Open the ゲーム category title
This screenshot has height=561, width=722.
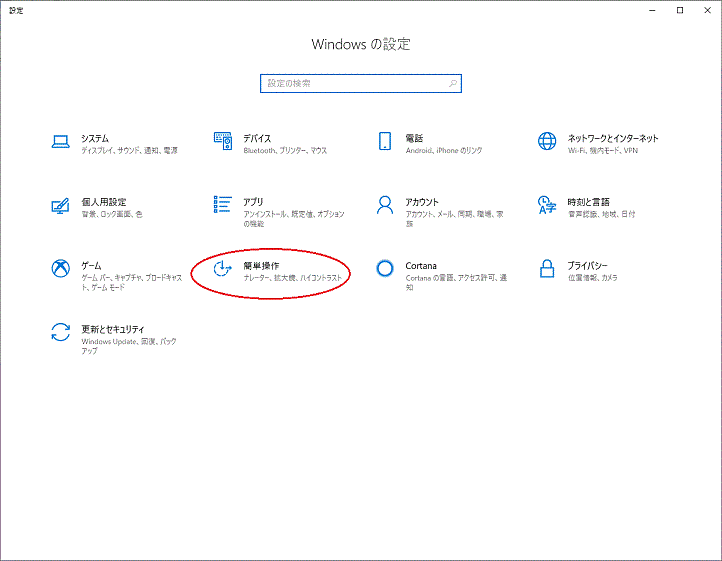91,266
